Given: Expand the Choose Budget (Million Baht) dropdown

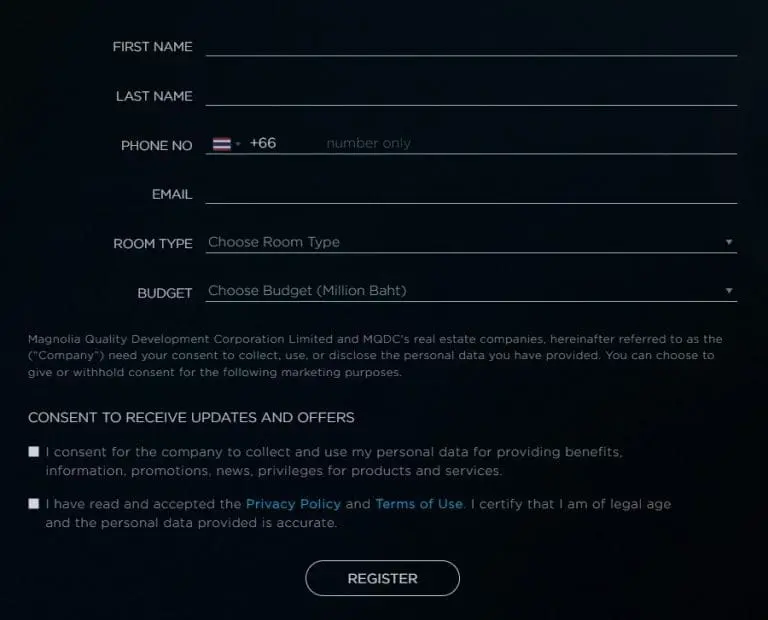Looking at the screenshot, I should point(471,291).
